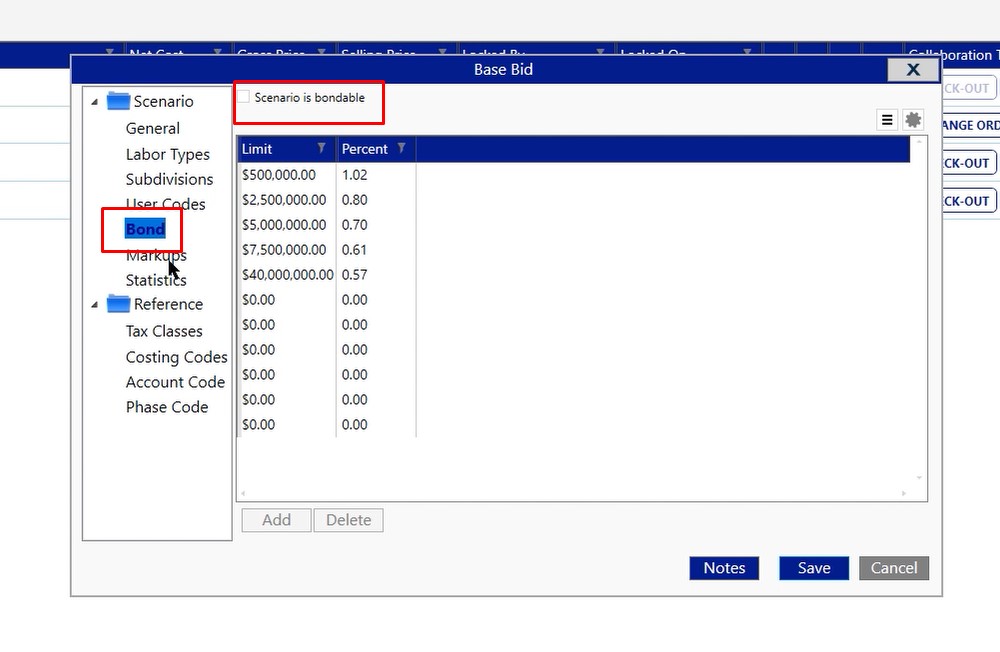1000x652 pixels.
Task: Collapse the Reference tree node arrow
Action: pos(95,305)
